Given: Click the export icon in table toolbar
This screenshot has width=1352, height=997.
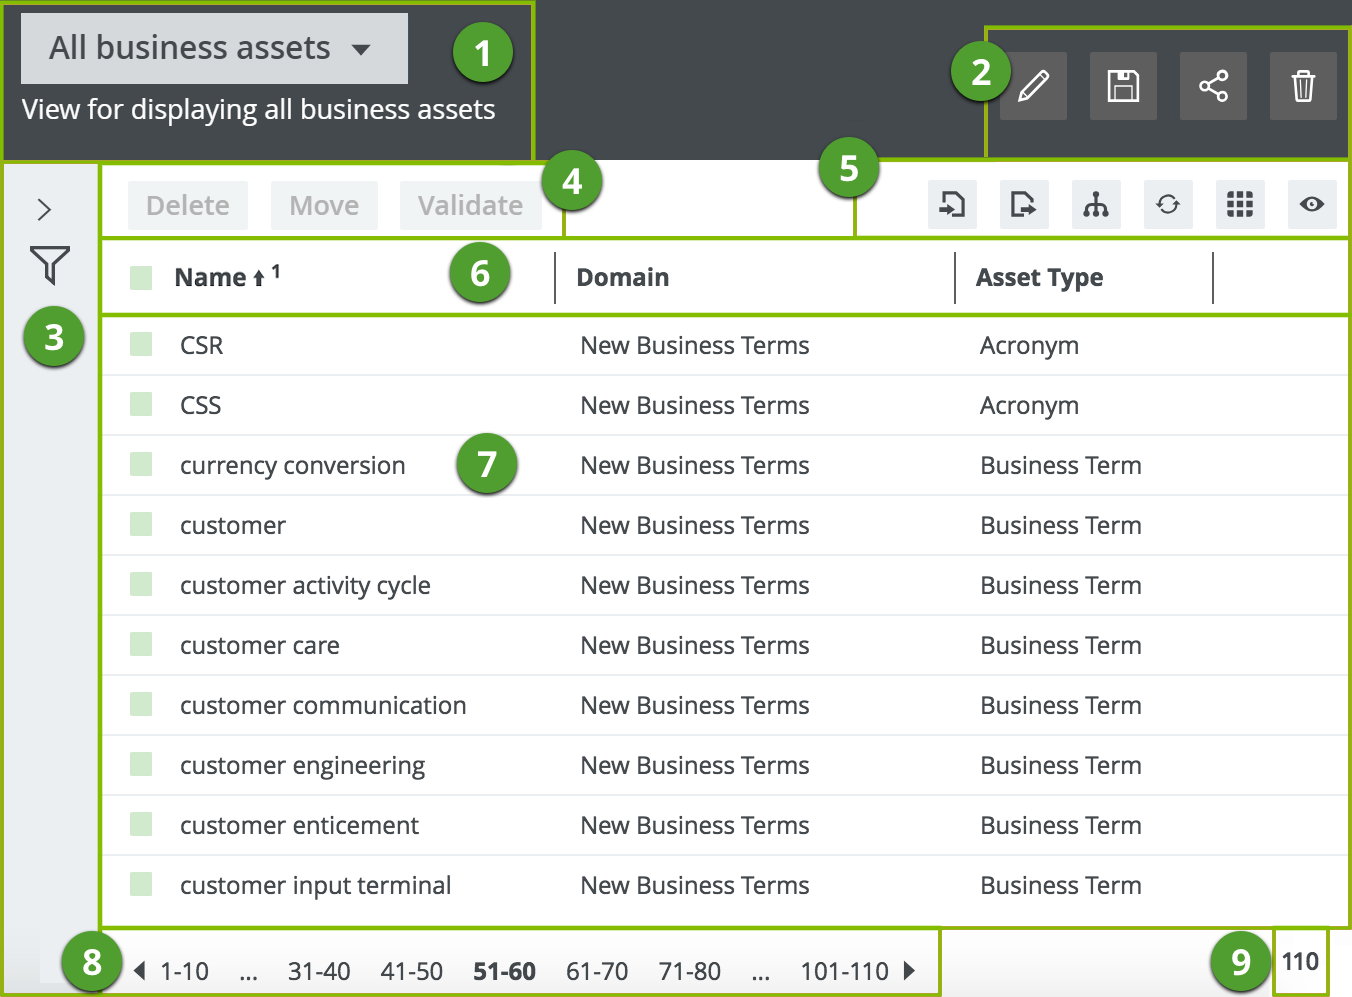Looking at the screenshot, I should [x=1024, y=205].
